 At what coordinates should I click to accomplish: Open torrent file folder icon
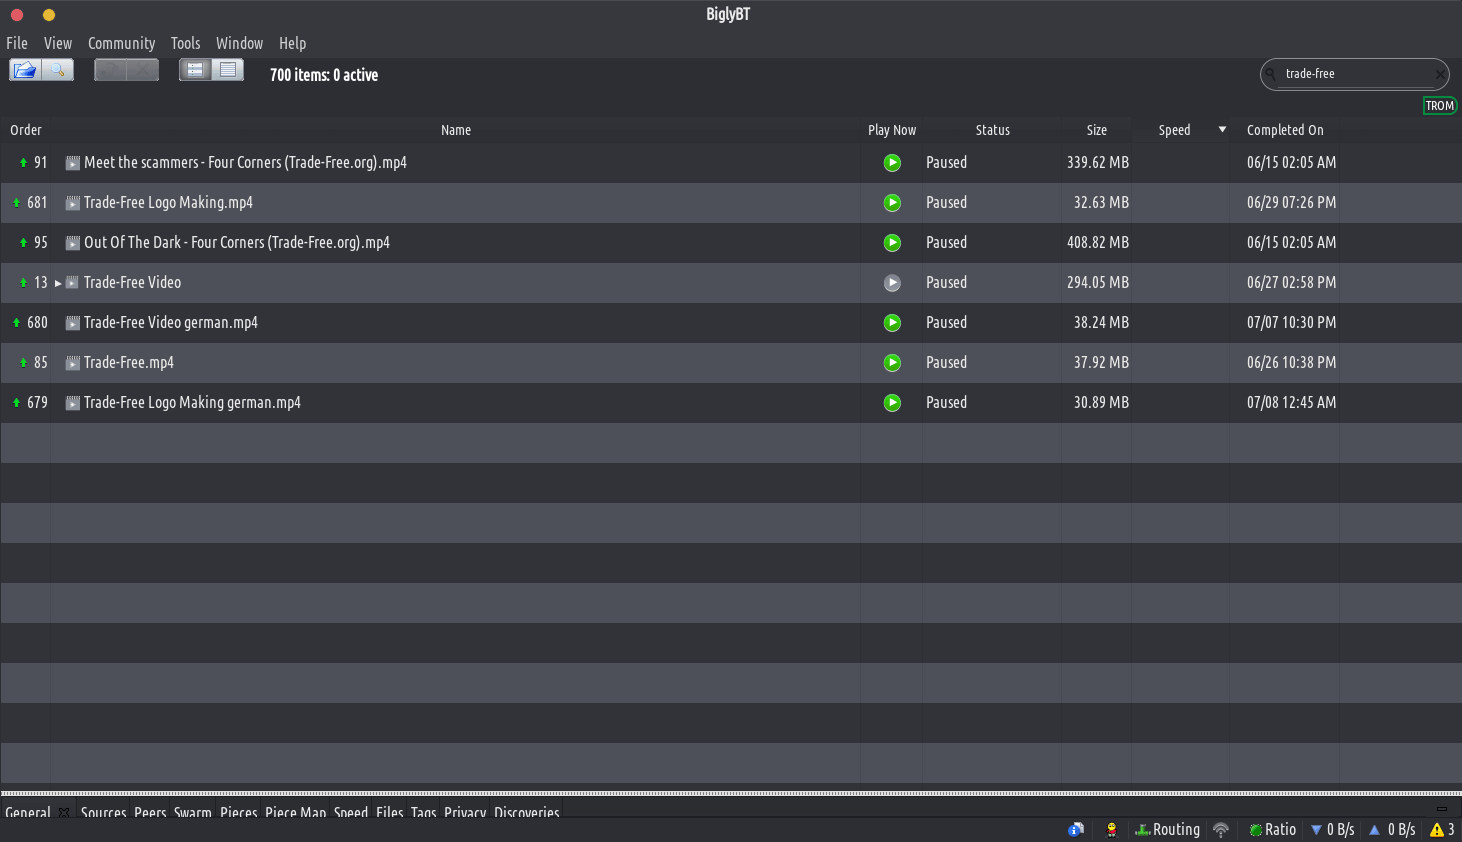[x=25, y=70]
